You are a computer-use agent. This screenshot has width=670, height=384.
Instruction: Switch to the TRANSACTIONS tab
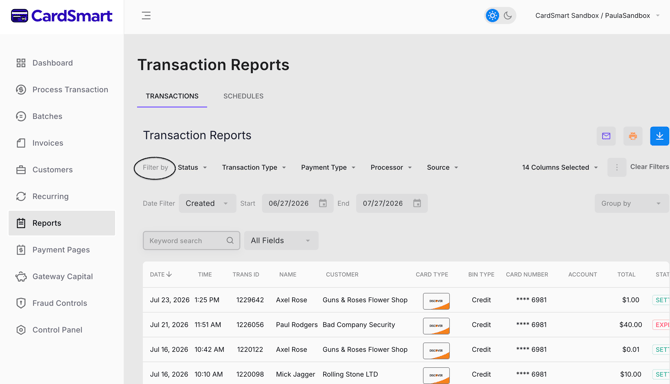pyautogui.click(x=172, y=96)
